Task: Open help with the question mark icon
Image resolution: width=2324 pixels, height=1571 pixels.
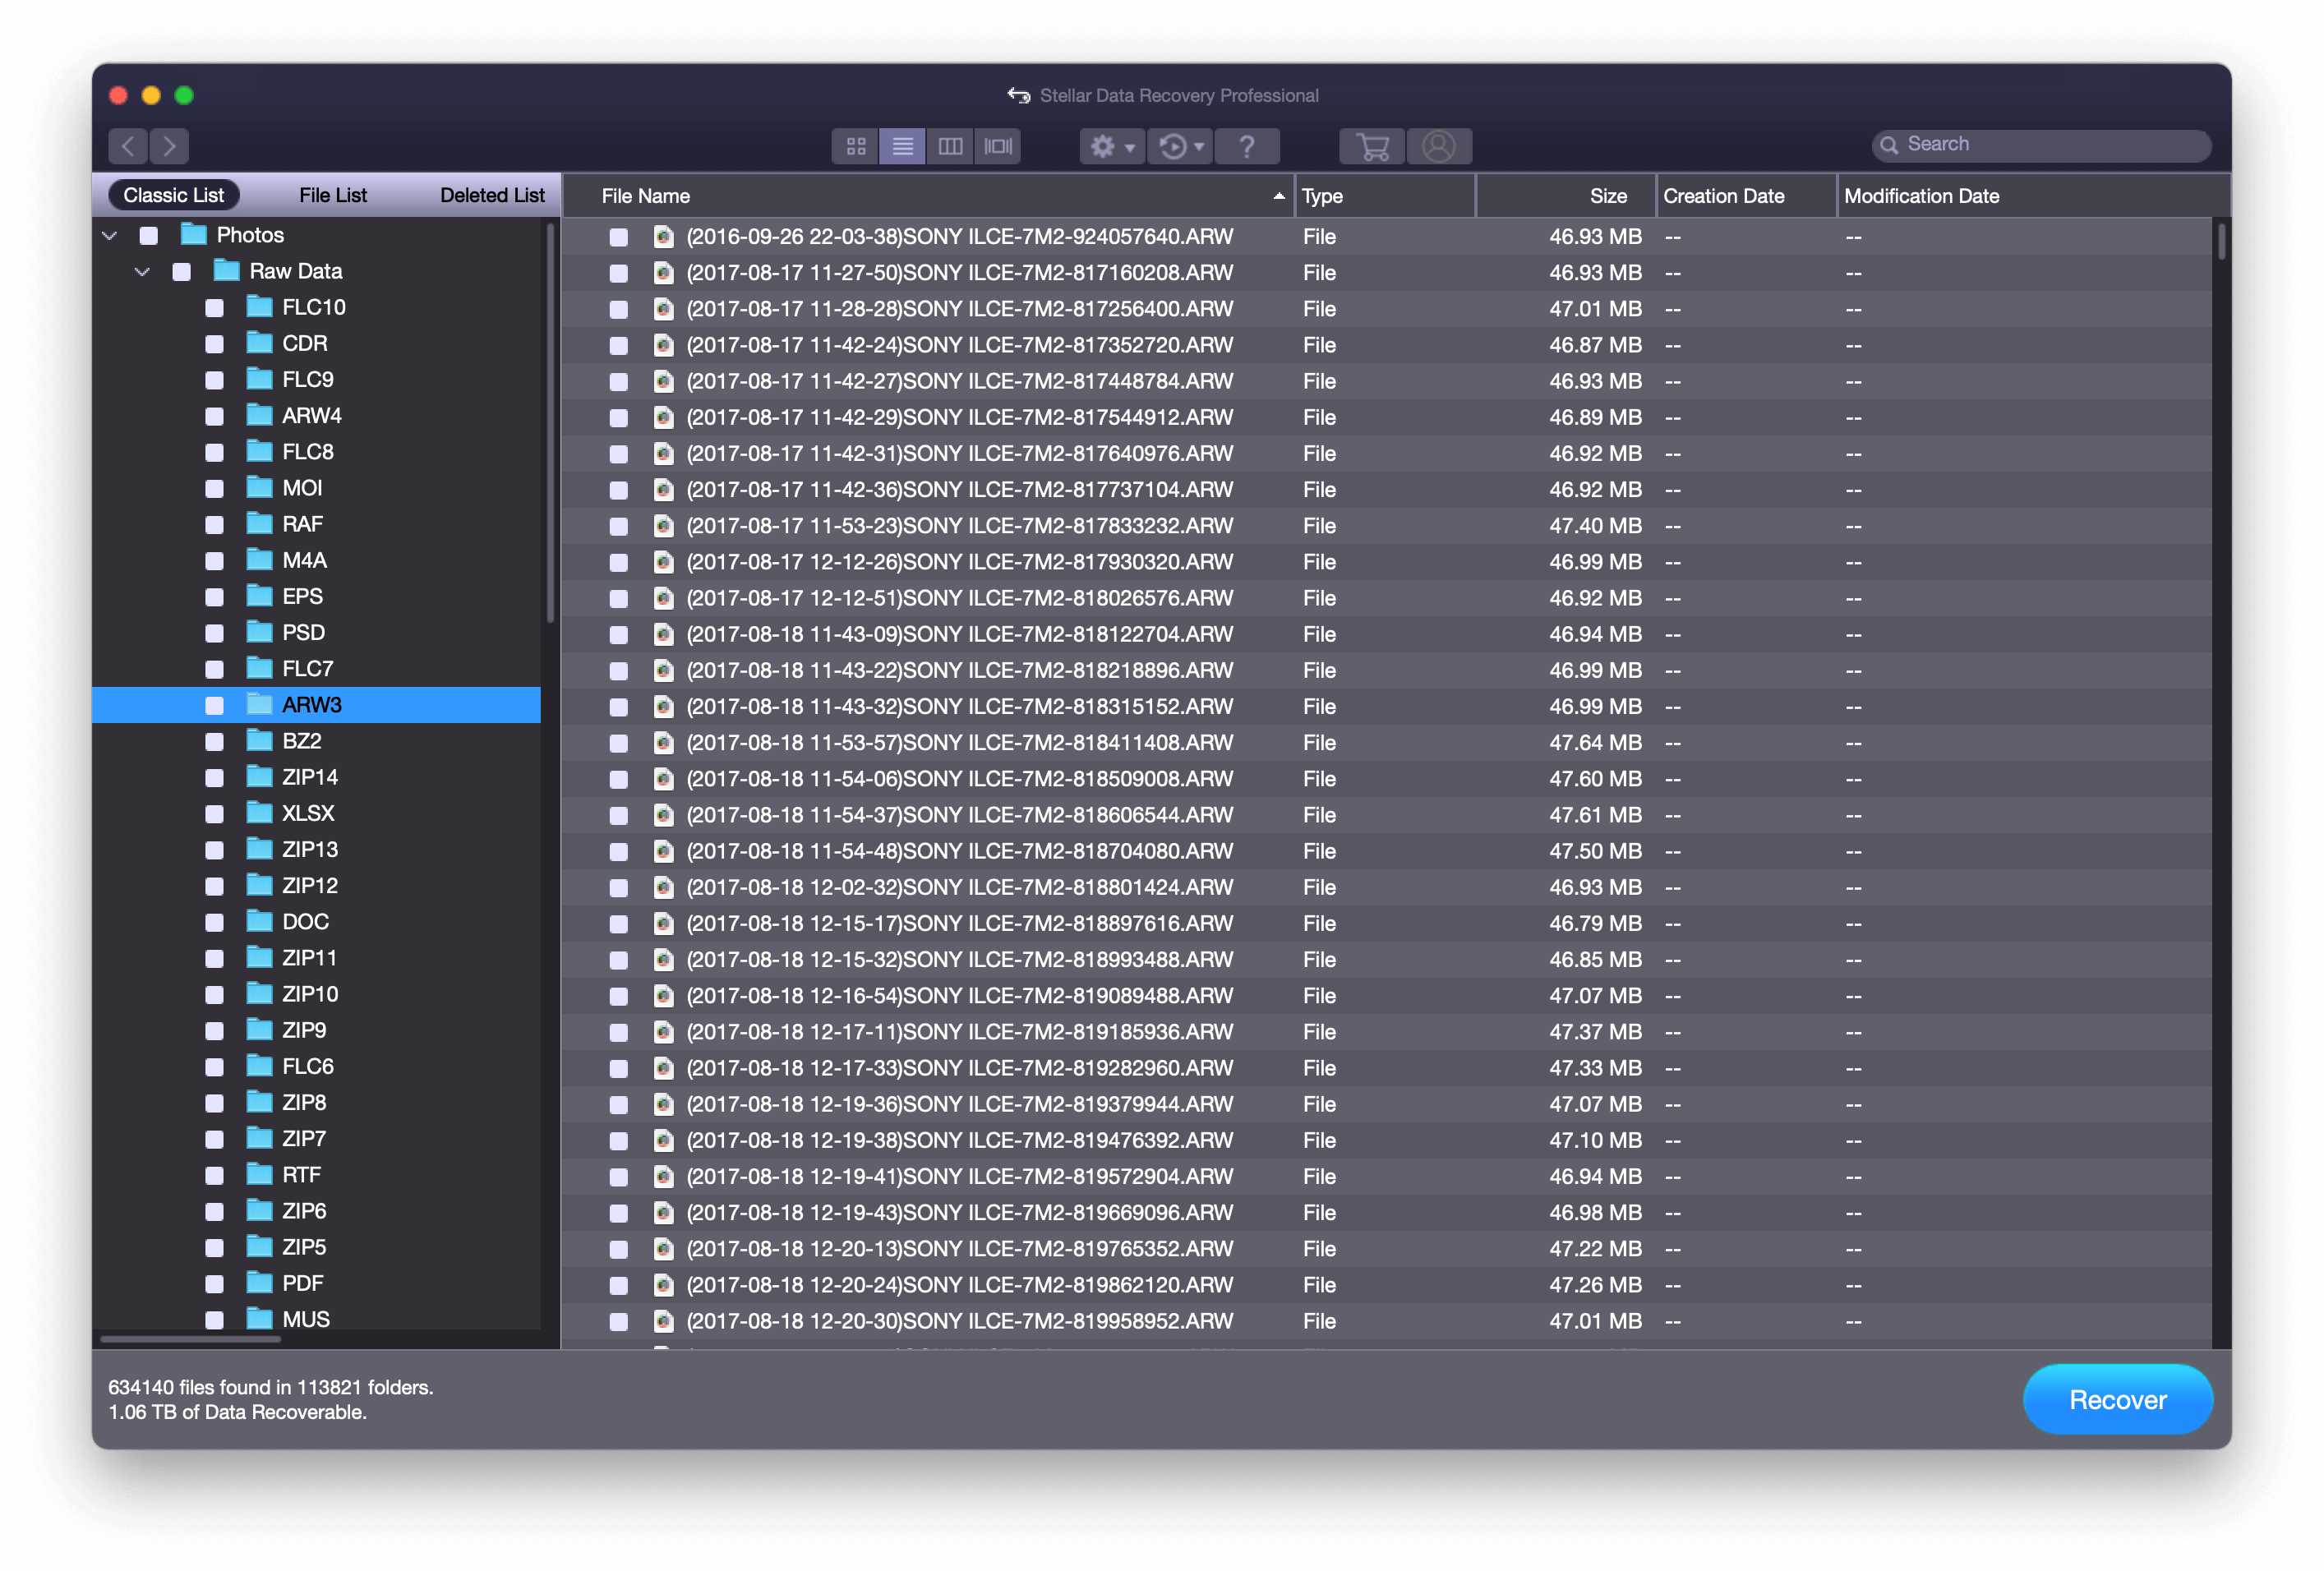Action: [1246, 146]
